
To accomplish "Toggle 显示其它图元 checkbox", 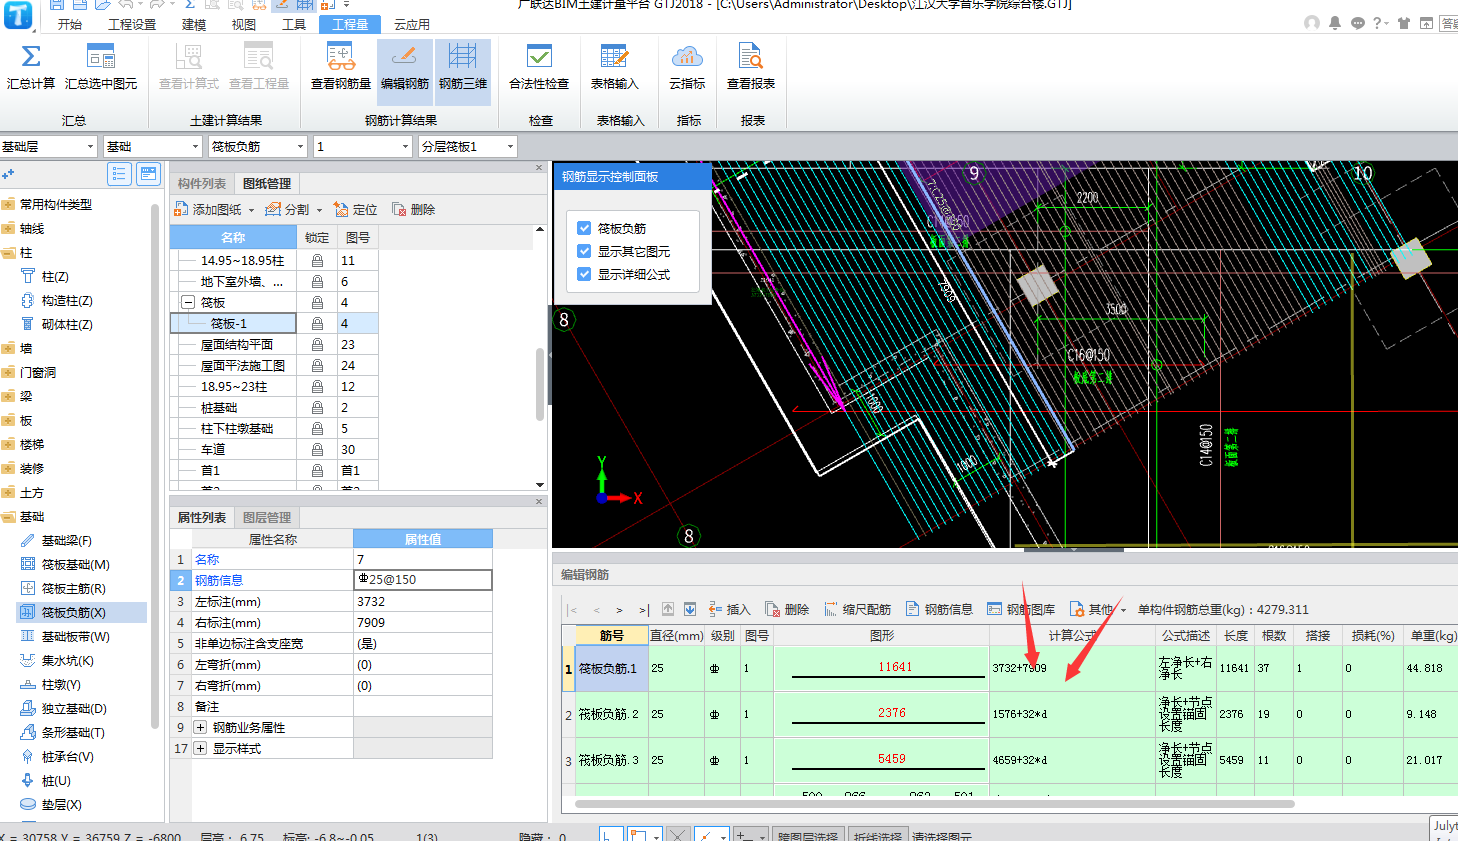I will click(x=584, y=251).
